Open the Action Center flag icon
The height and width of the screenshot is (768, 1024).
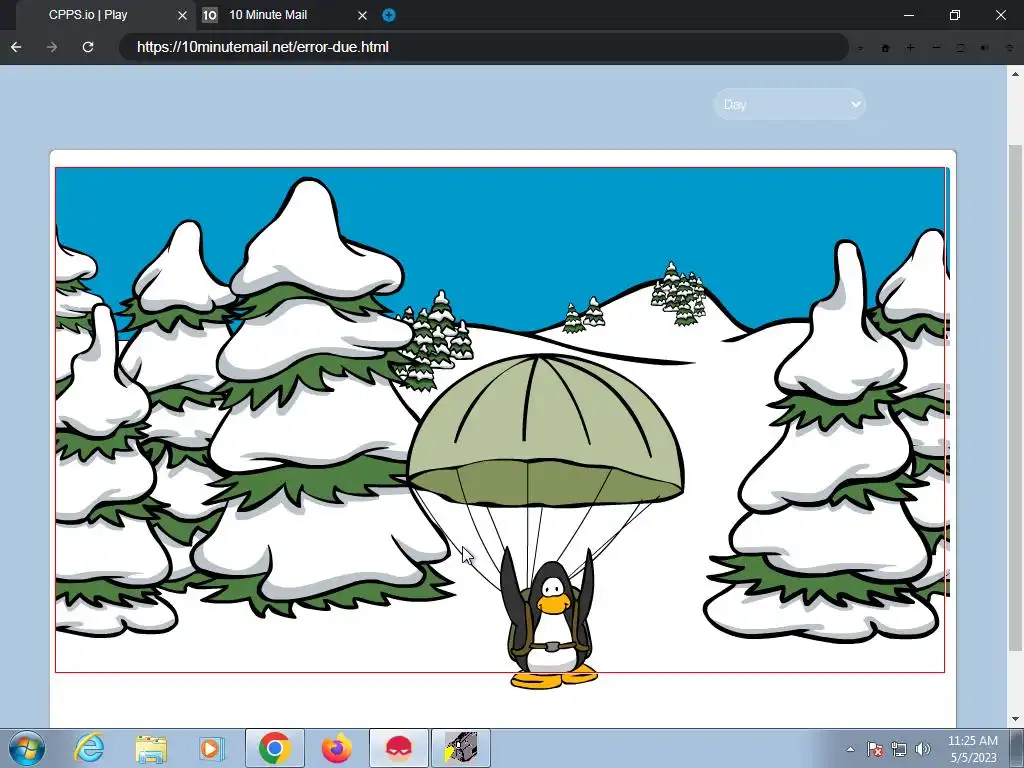875,749
